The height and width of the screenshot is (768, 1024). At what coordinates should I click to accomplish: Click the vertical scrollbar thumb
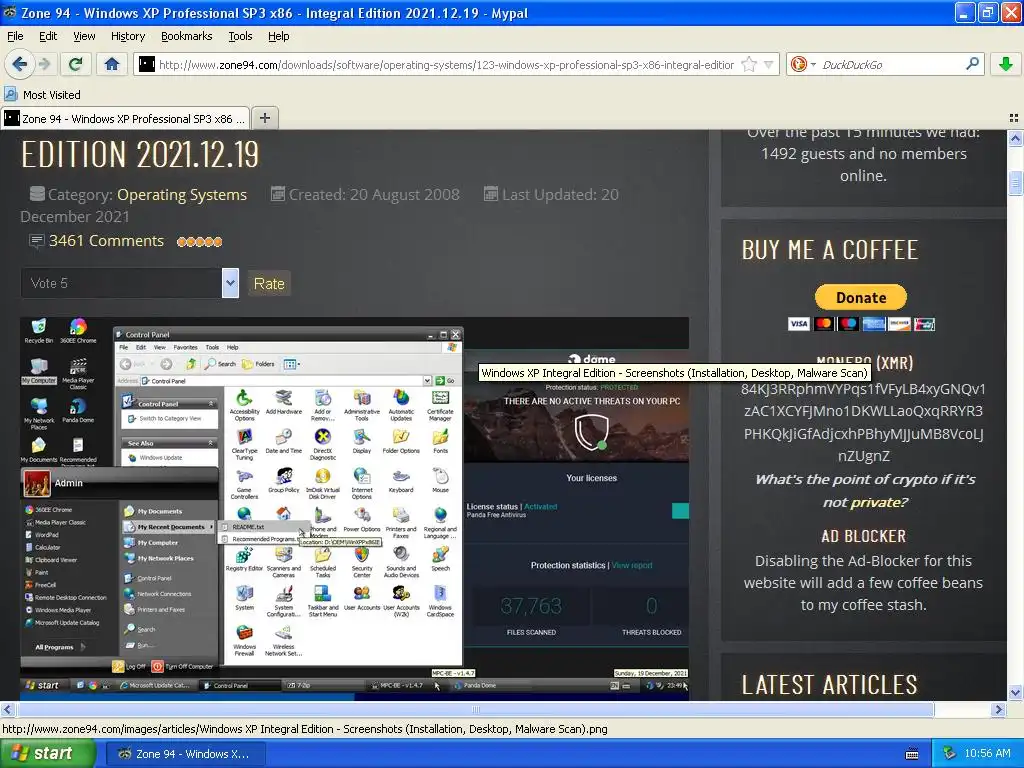1015,183
